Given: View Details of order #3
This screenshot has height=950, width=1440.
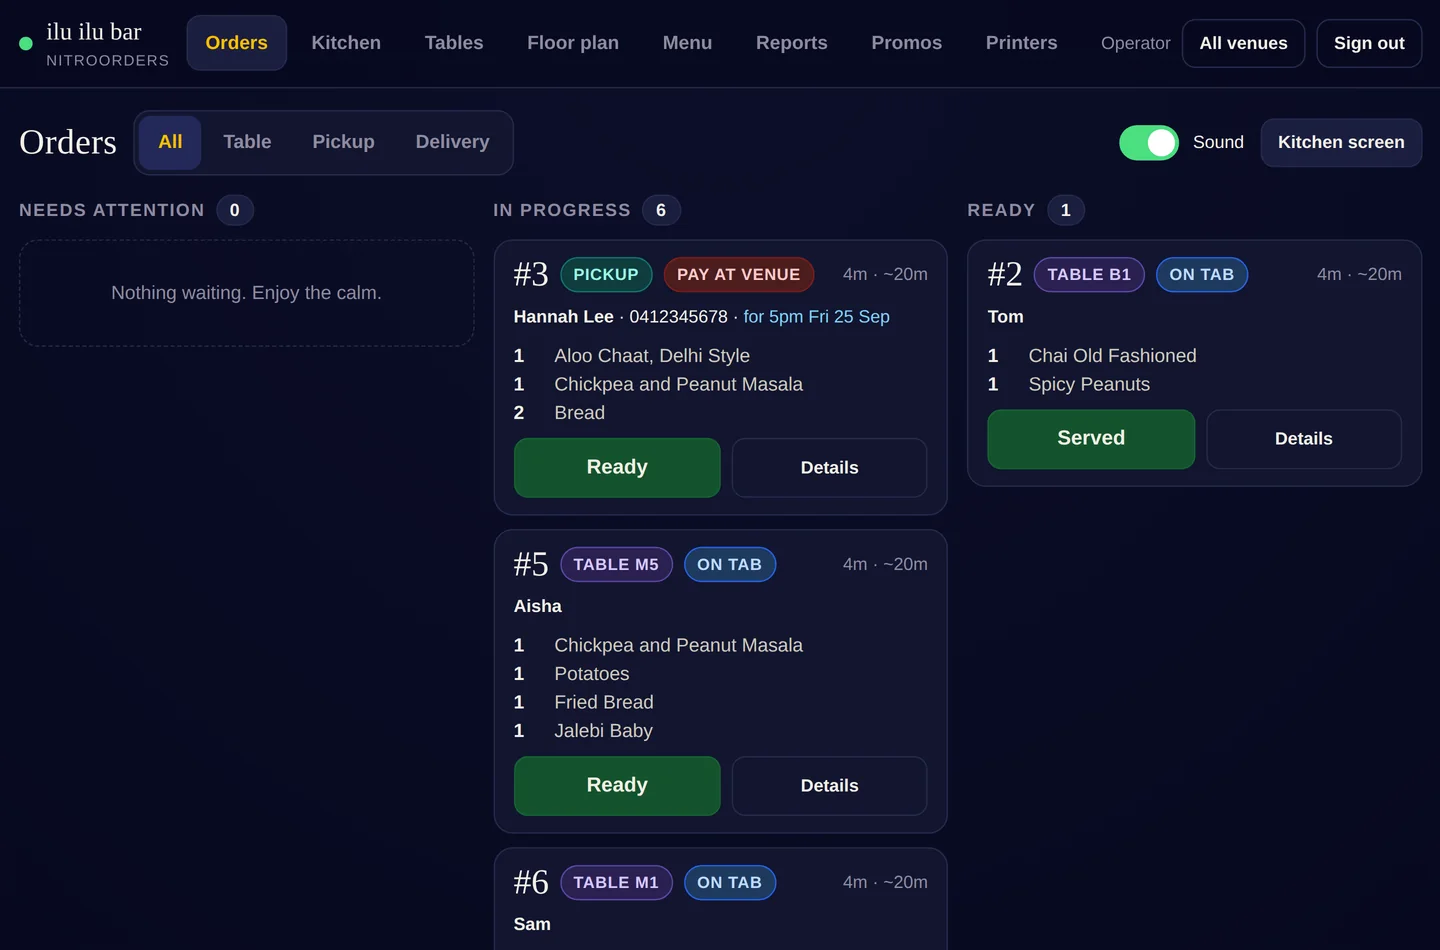Looking at the screenshot, I should coord(829,468).
